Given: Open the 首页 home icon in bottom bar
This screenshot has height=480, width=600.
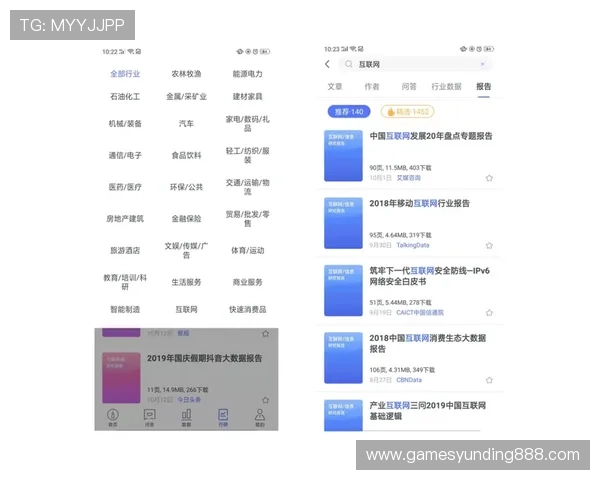Looking at the screenshot, I should 113,418.
